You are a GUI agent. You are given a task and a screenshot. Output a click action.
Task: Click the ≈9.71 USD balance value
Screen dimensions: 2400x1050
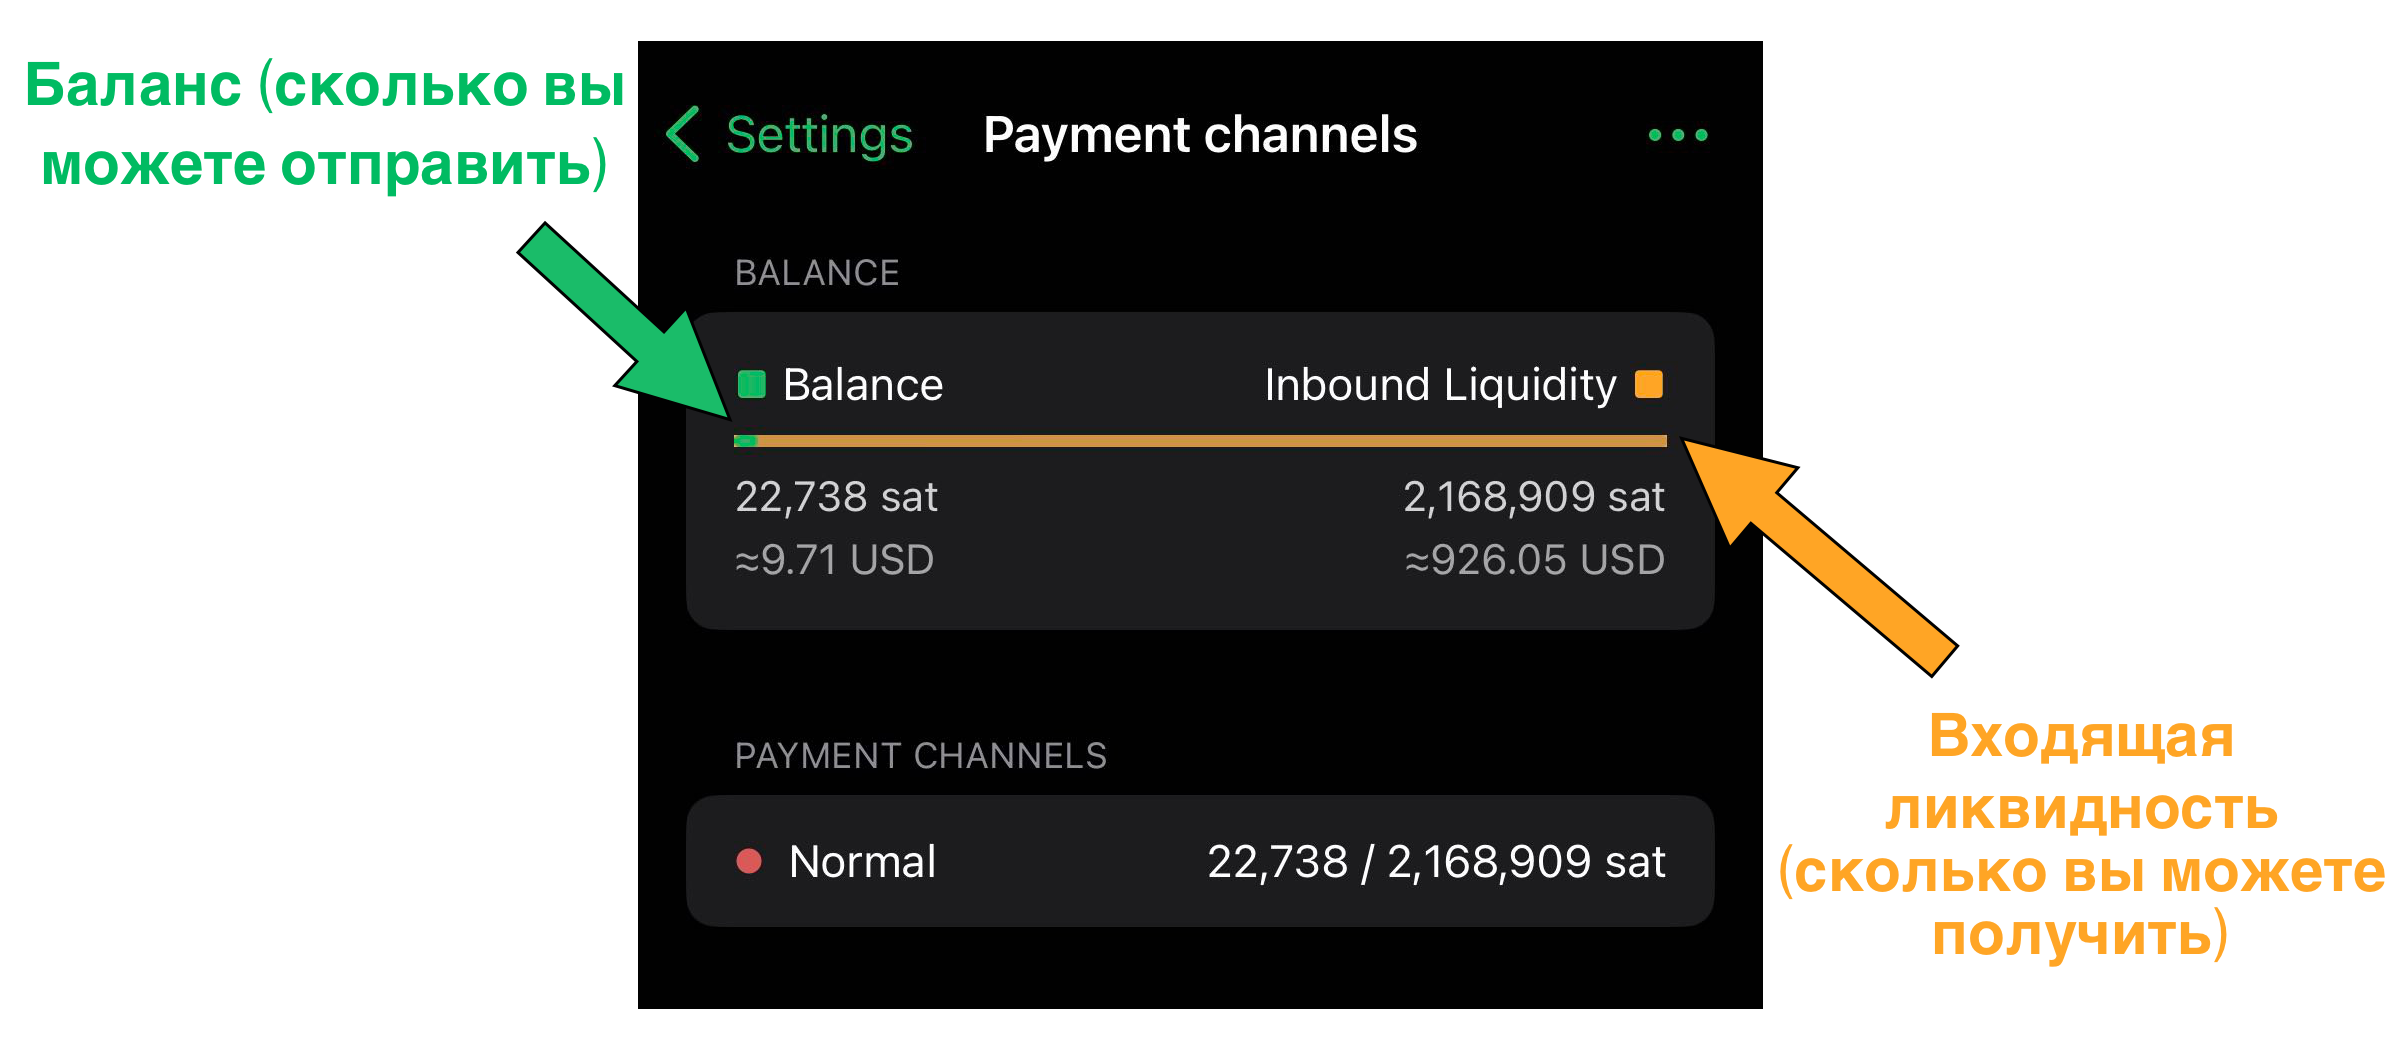pos(834,560)
